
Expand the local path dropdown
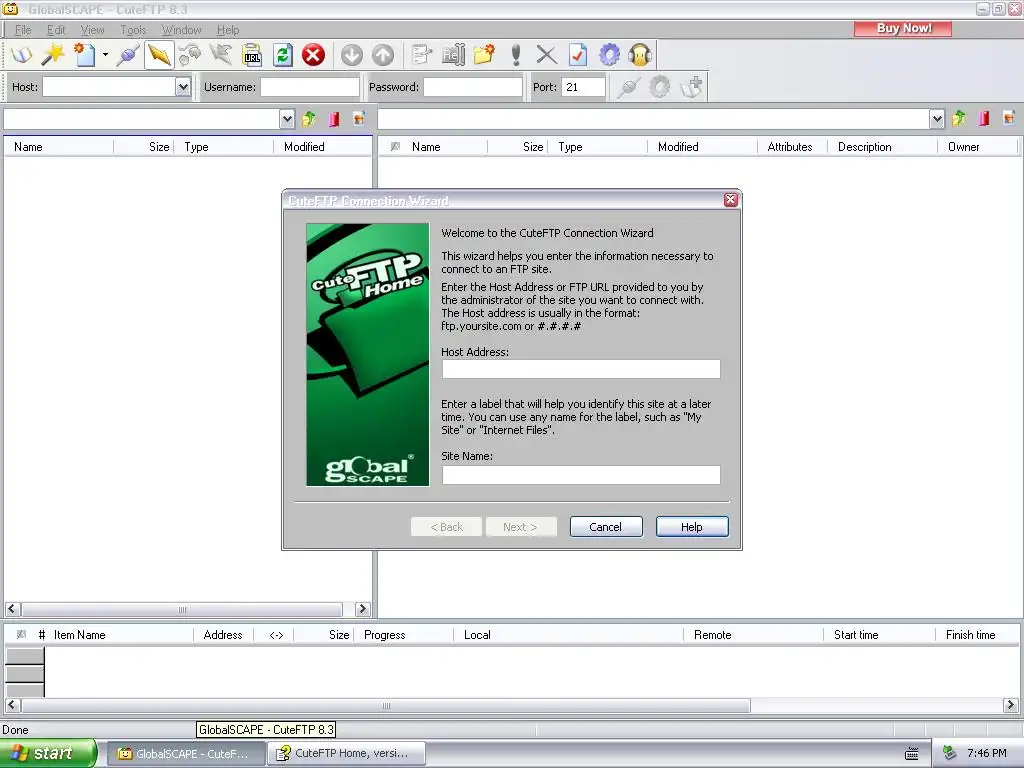[x=287, y=119]
